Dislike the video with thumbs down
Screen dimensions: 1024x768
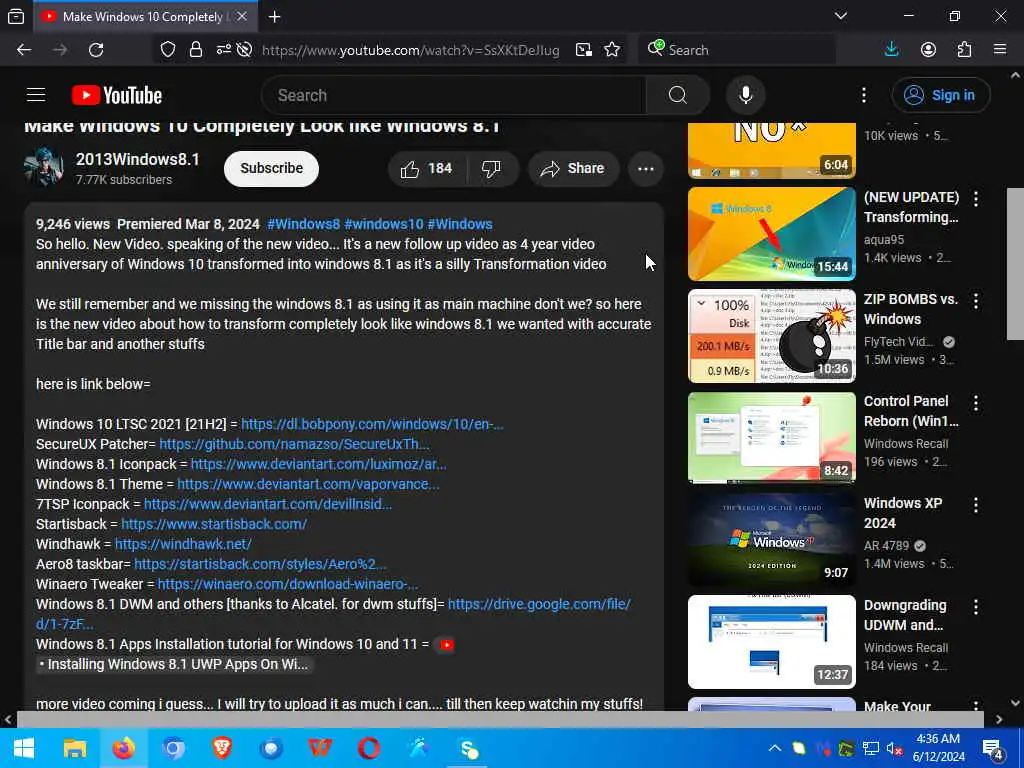coord(492,168)
